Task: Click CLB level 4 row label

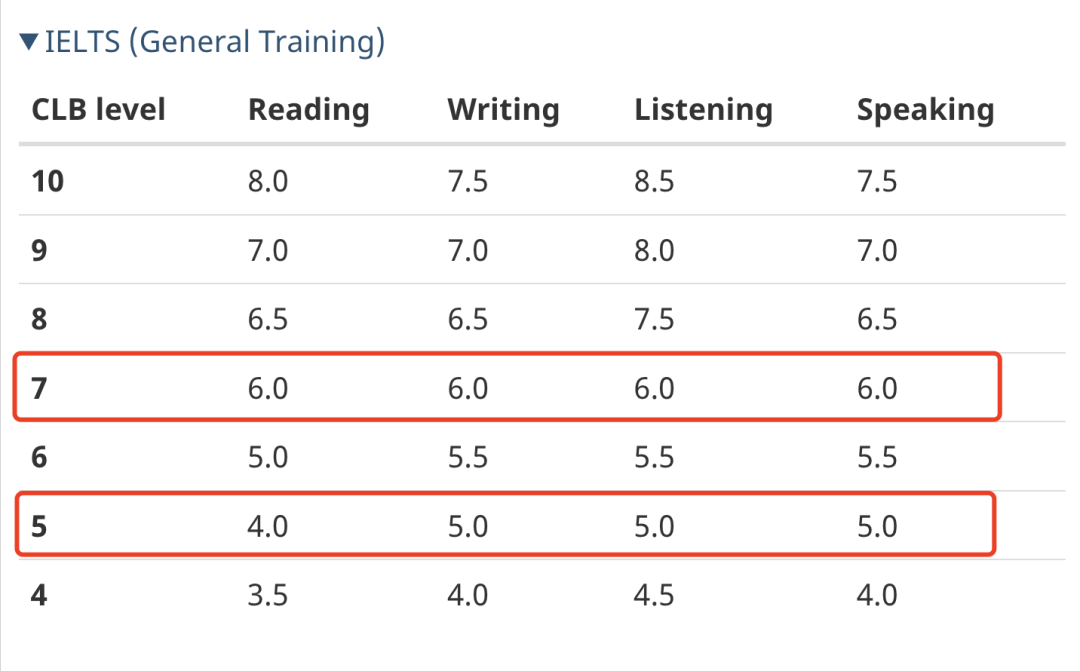Action: pos(39,595)
